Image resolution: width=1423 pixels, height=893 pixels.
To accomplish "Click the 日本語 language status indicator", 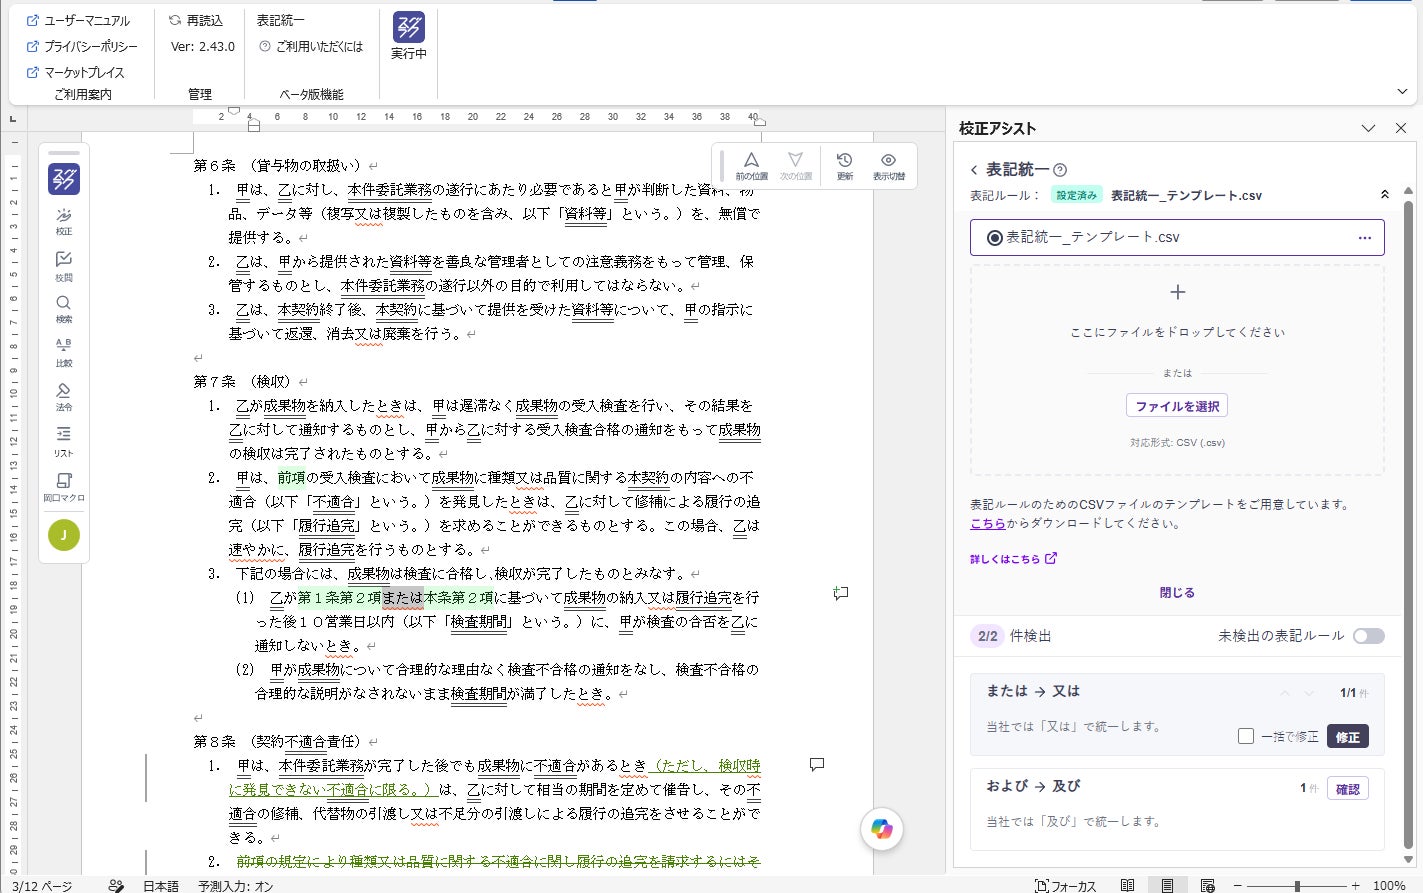I will click(161, 886).
